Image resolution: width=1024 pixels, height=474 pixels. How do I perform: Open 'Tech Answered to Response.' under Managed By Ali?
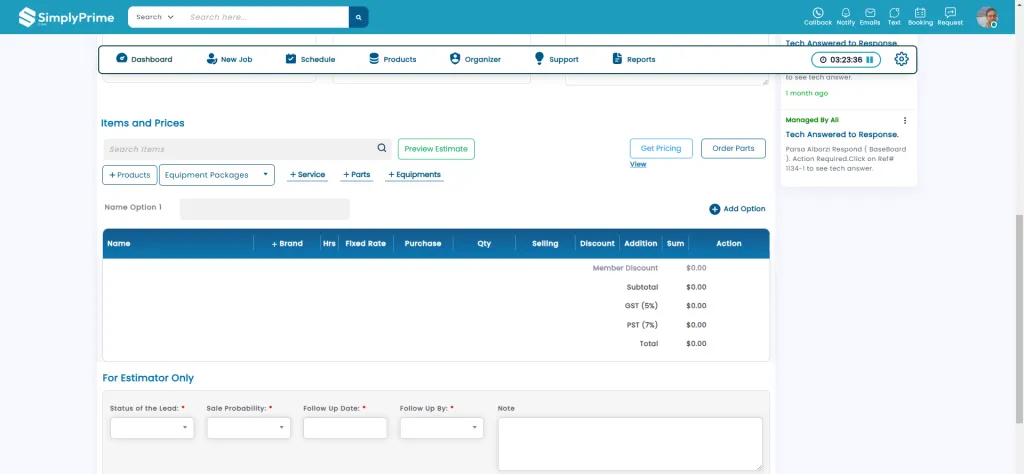pyautogui.click(x=842, y=134)
